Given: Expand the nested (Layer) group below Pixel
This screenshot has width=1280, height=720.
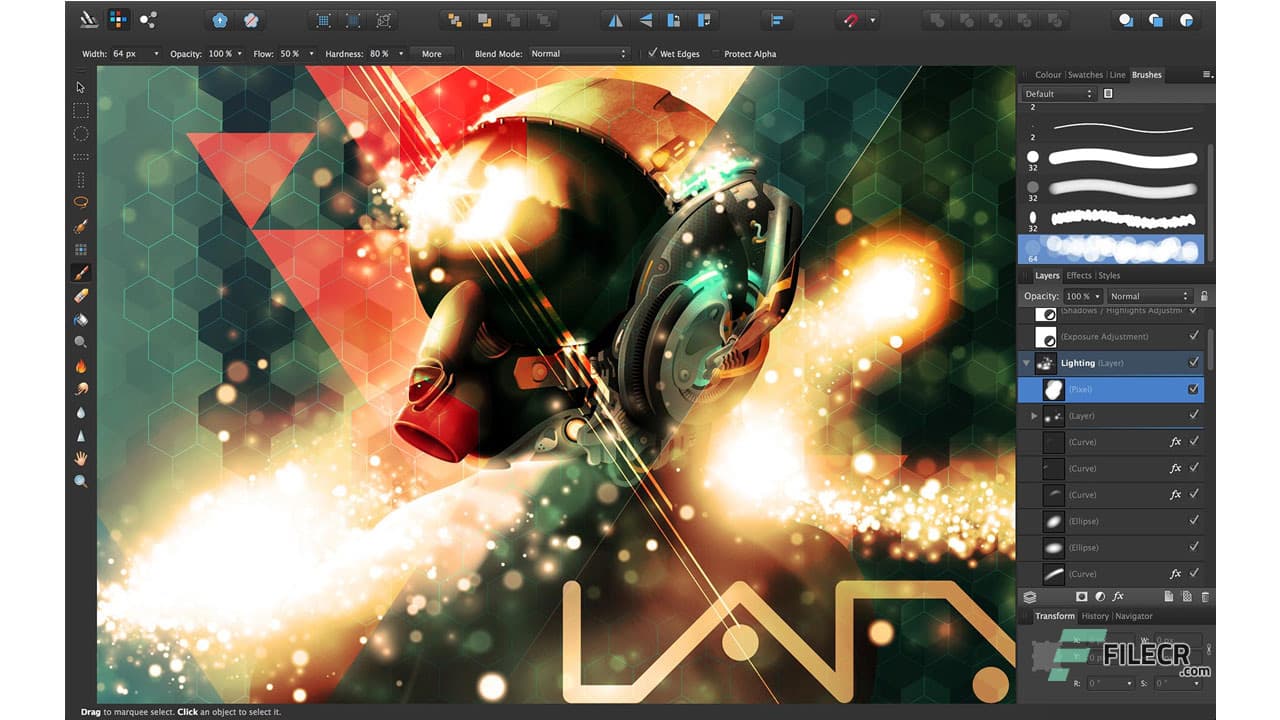Looking at the screenshot, I should click(x=1034, y=416).
